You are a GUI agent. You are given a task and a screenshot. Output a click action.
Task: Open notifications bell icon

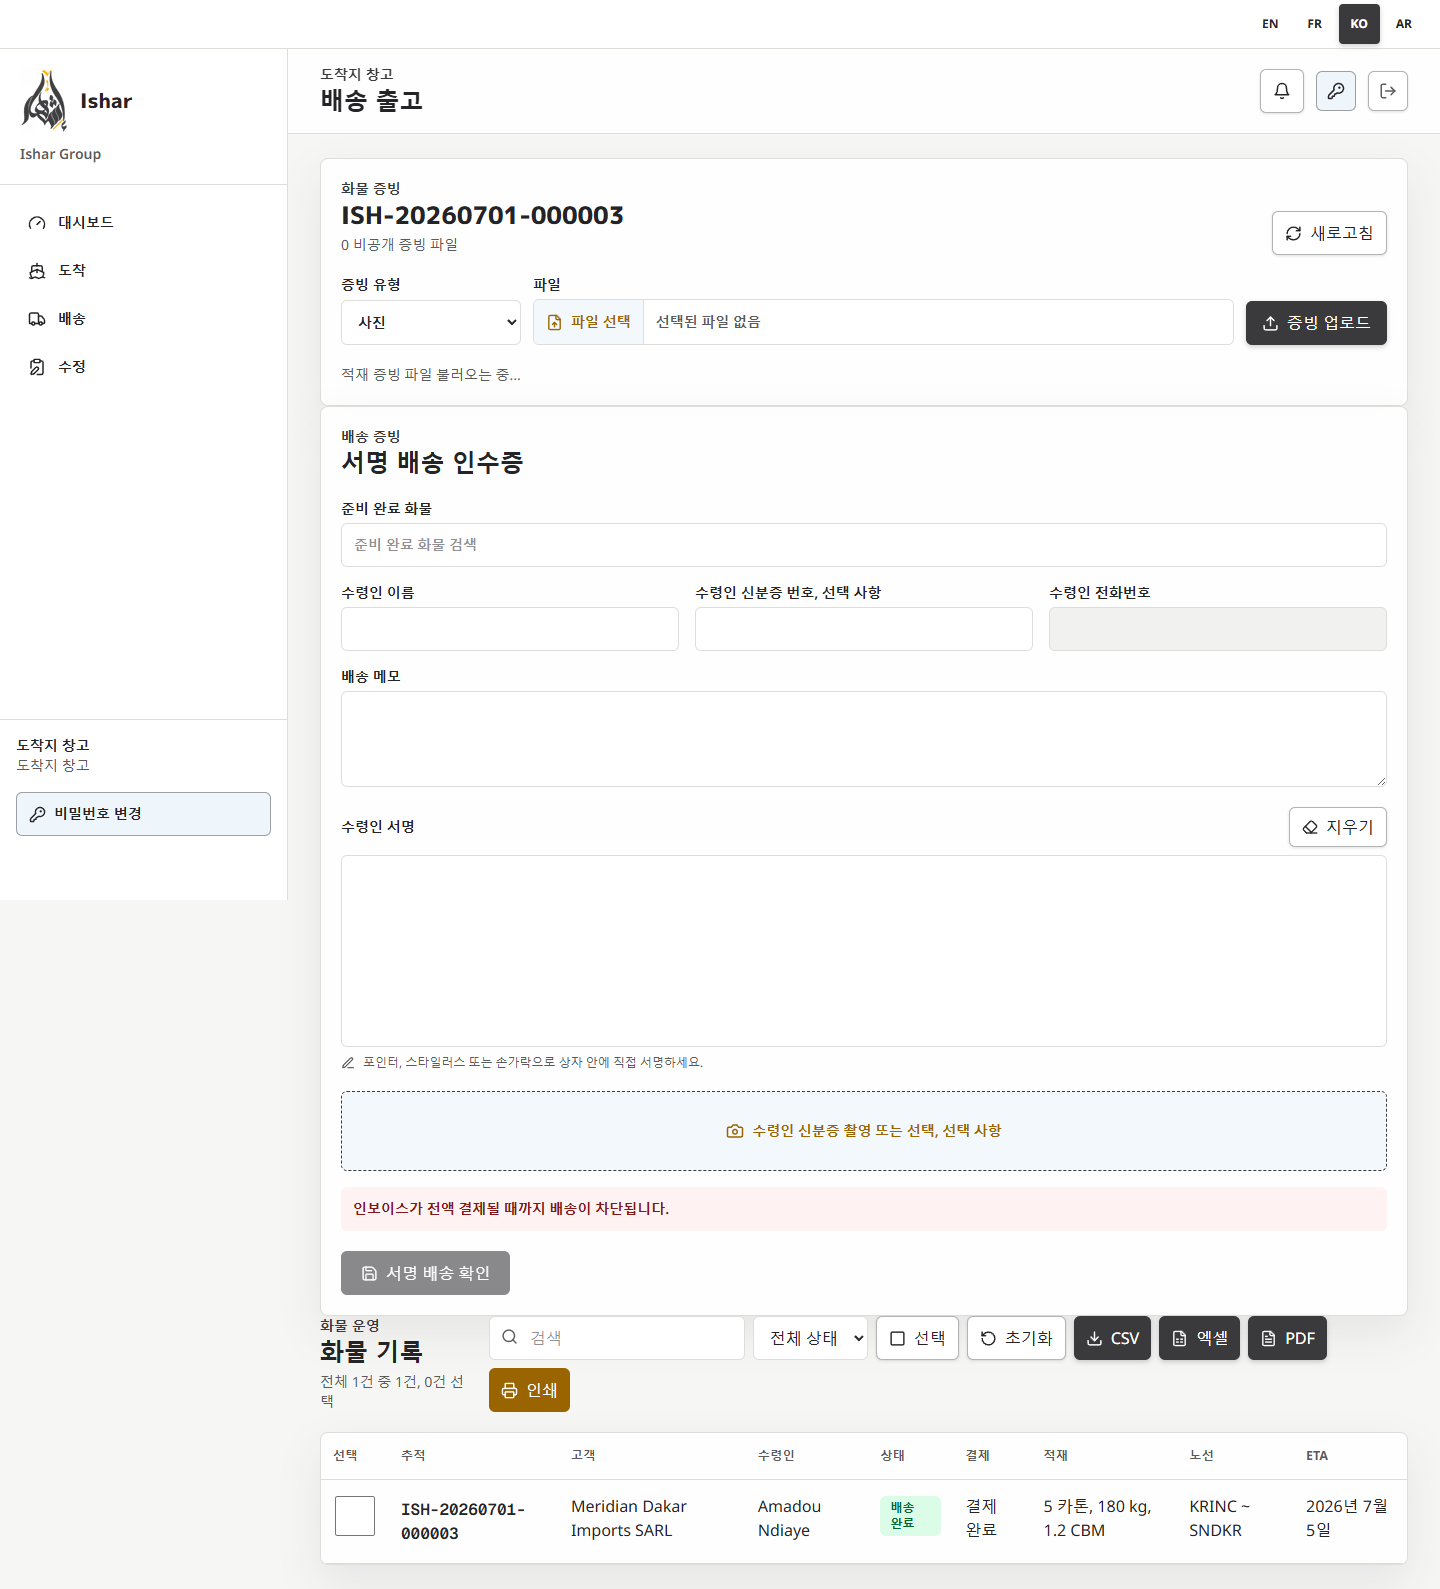(x=1282, y=91)
